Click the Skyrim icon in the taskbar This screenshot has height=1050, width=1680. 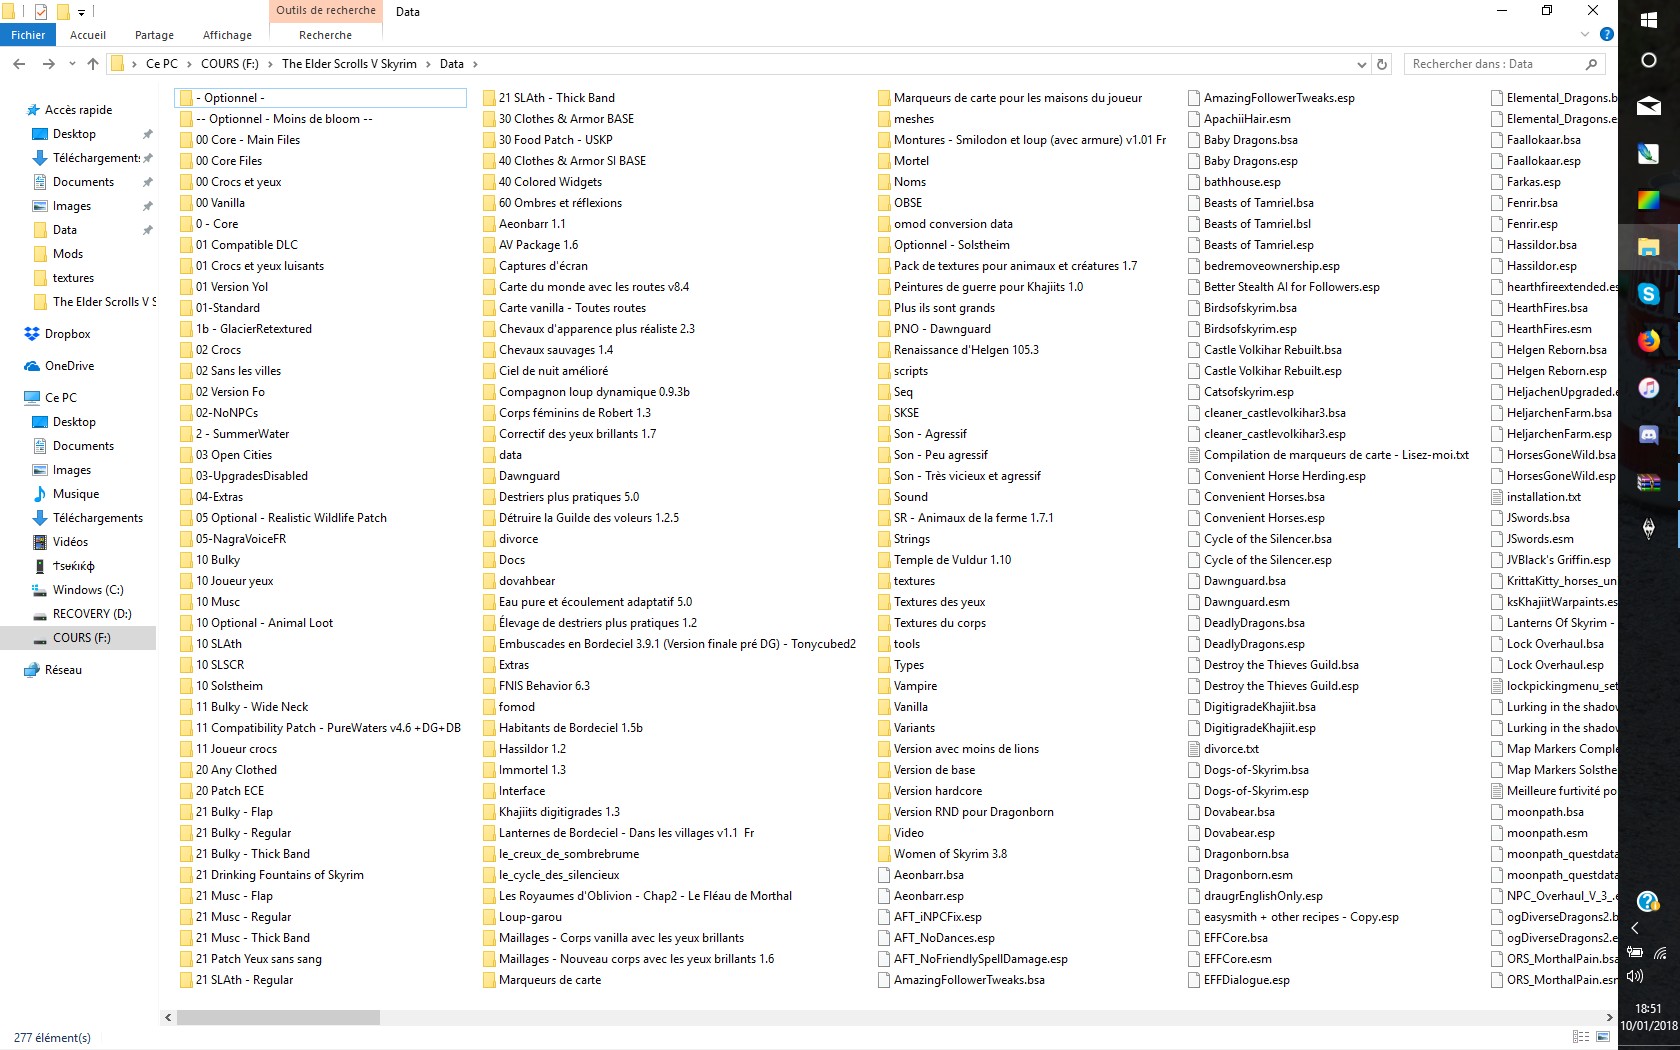coord(1648,529)
